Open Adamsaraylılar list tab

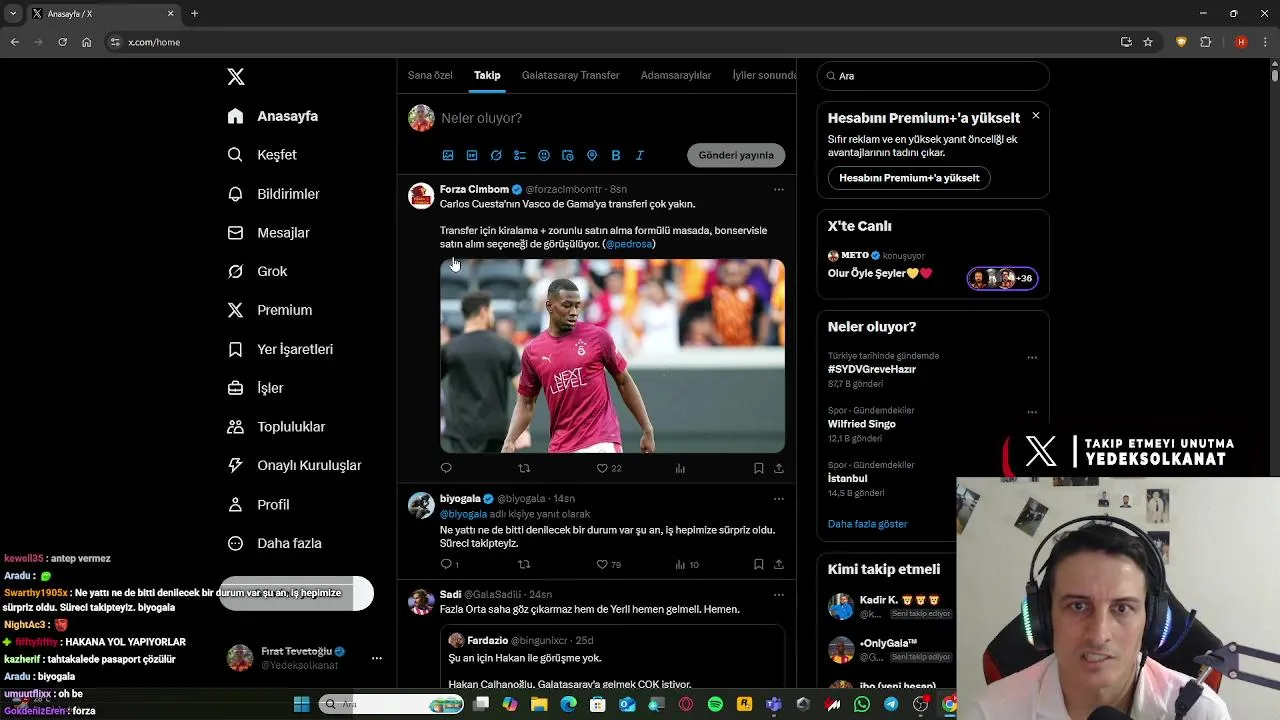[676, 75]
